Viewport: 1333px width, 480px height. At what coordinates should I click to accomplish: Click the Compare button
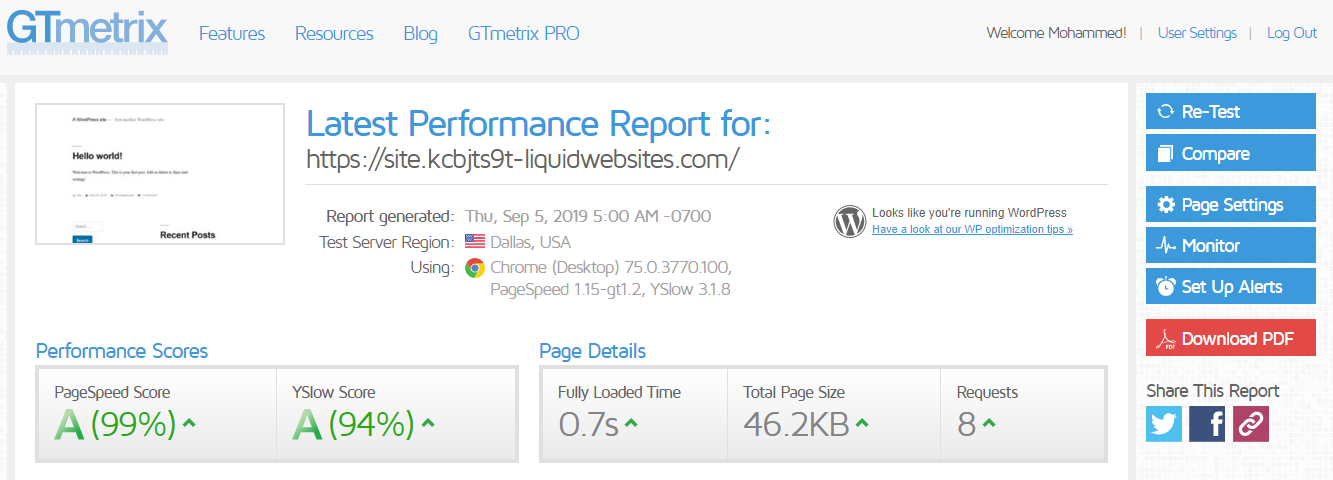[x=1231, y=153]
